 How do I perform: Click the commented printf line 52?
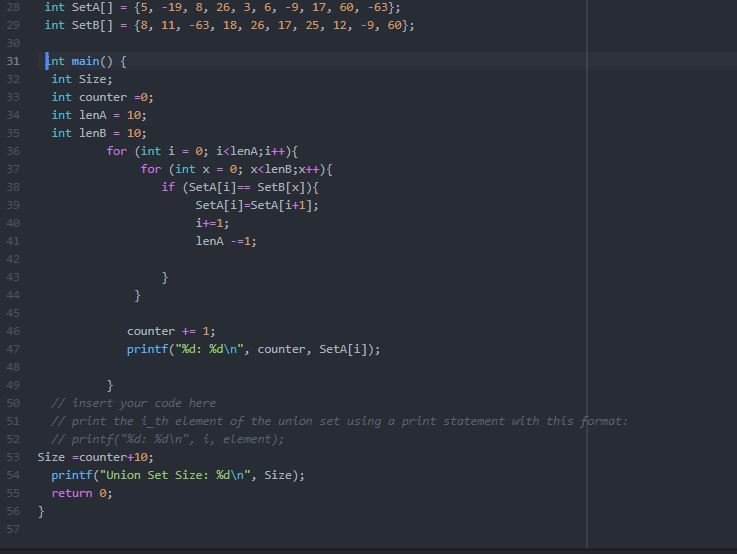coord(168,439)
